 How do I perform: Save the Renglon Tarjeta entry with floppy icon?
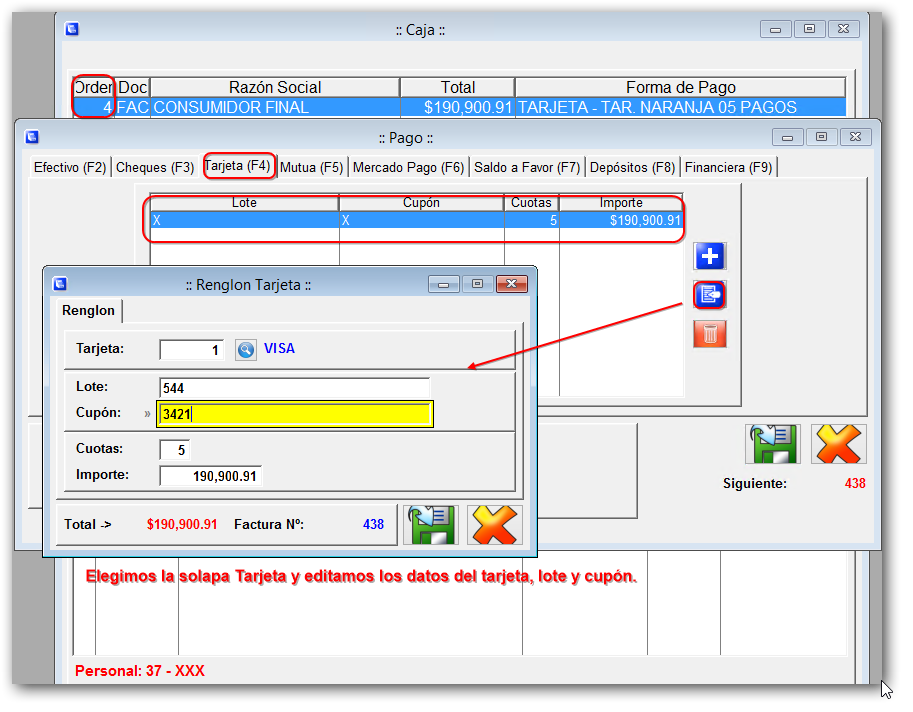click(x=430, y=524)
